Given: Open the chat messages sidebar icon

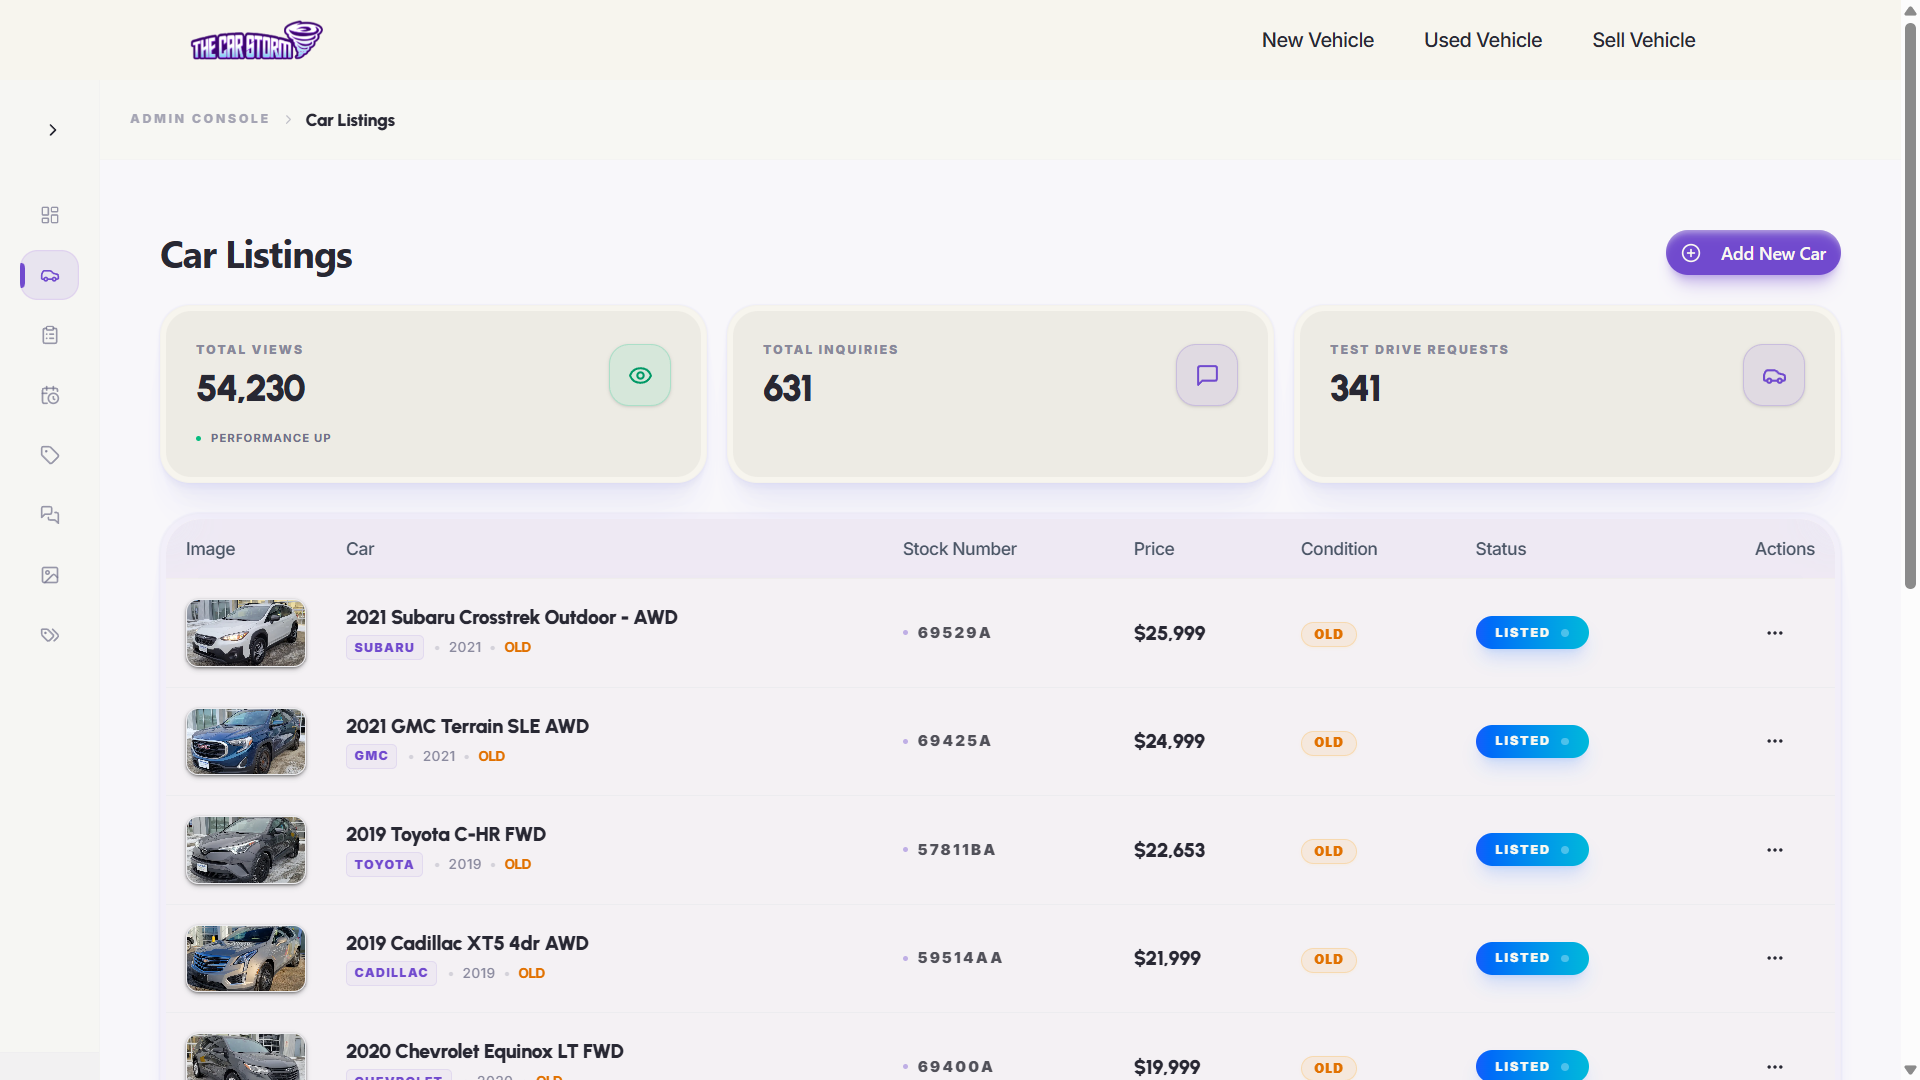Looking at the screenshot, I should [x=50, y=515].
